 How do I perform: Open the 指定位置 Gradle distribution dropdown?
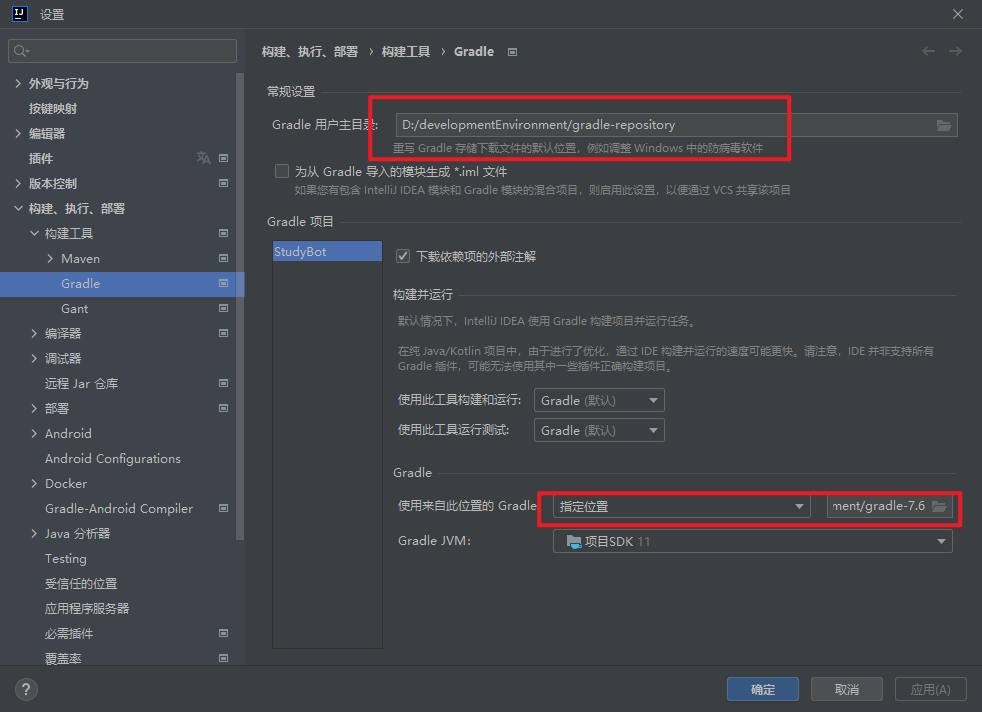[681, 506]
